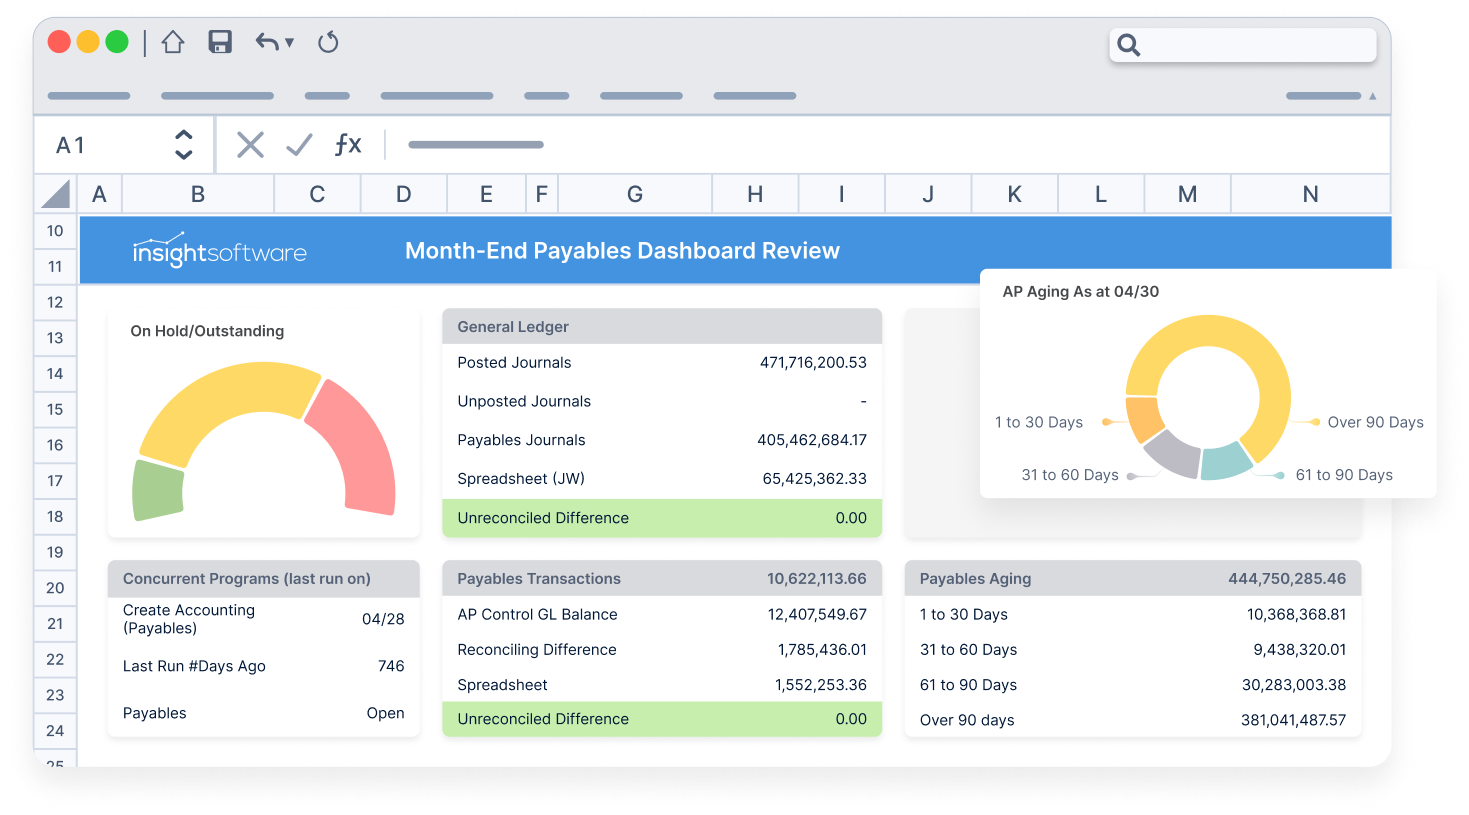Click the Name Box stepper arrows

click(183, 145)
